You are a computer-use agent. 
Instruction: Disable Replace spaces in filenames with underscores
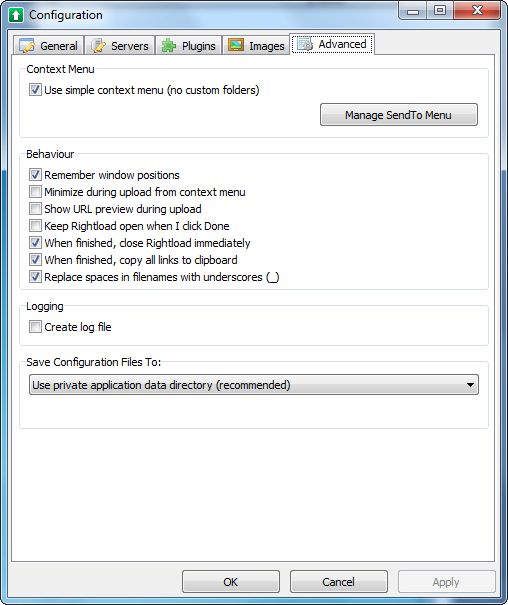[x=35, y=277]
